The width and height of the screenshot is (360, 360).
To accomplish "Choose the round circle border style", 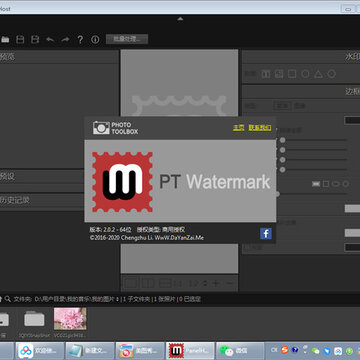I will [346, 184].
